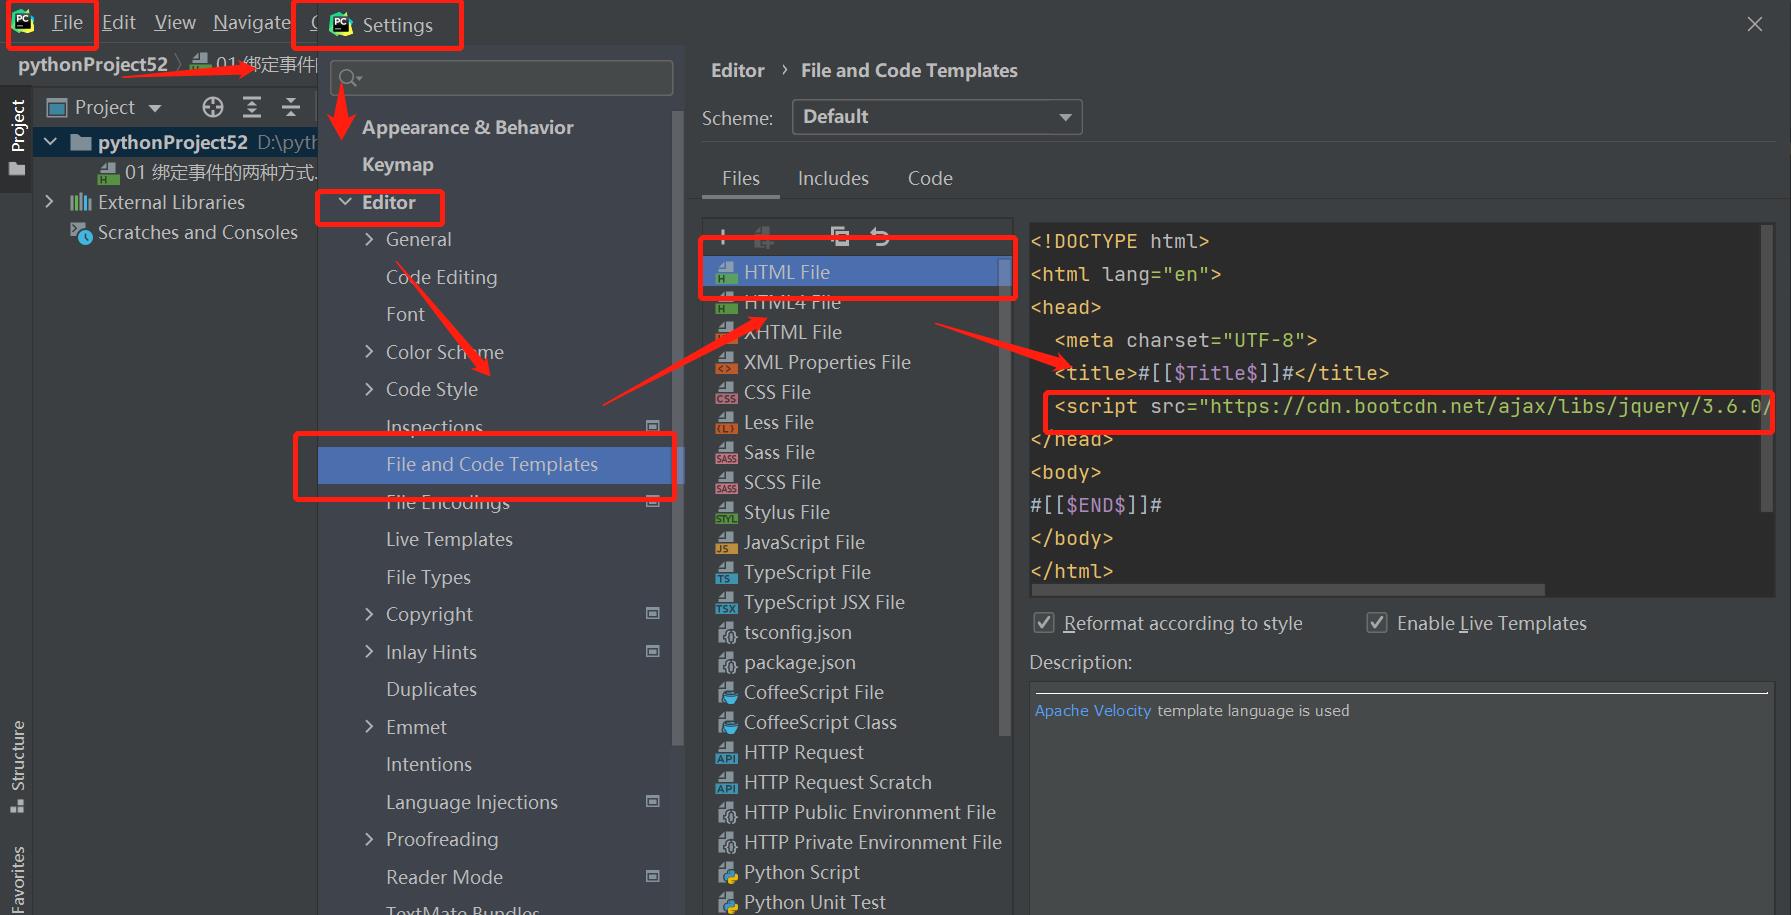Image resolution: width=1791 pixels, height=915 pixels.
Task: Click the CSS File template icon
Action: (727, 393)
